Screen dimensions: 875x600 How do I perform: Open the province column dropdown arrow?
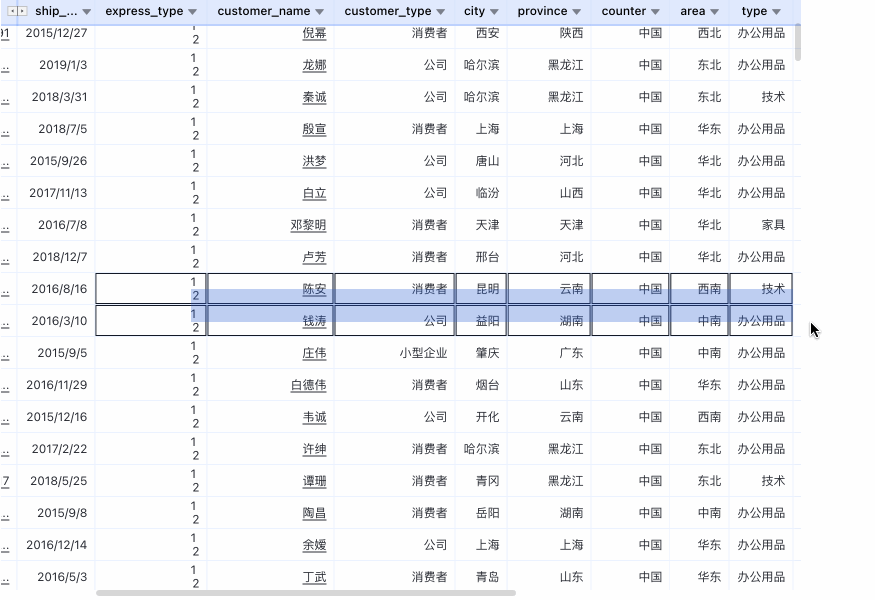(576, 12)
